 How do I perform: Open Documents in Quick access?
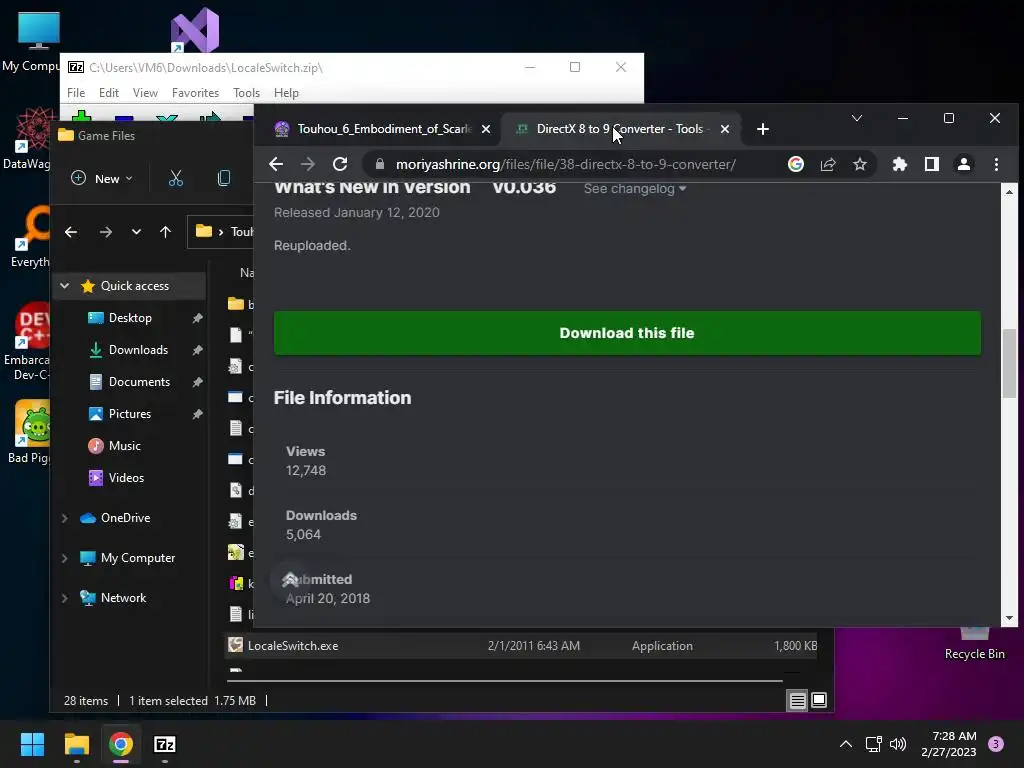pos(138,382)
